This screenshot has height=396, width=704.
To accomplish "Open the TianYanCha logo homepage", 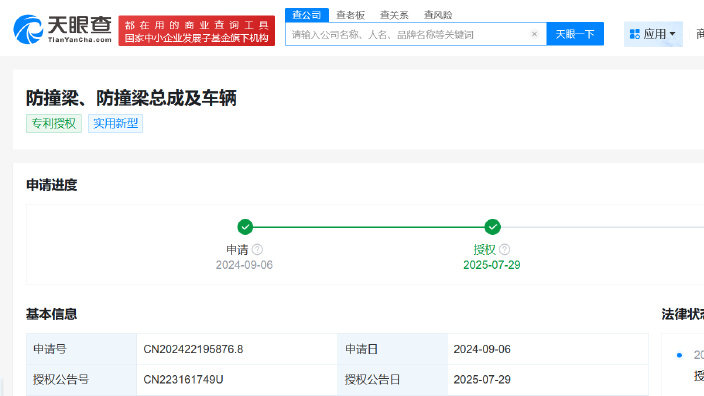I will click(x=62, y=30).
